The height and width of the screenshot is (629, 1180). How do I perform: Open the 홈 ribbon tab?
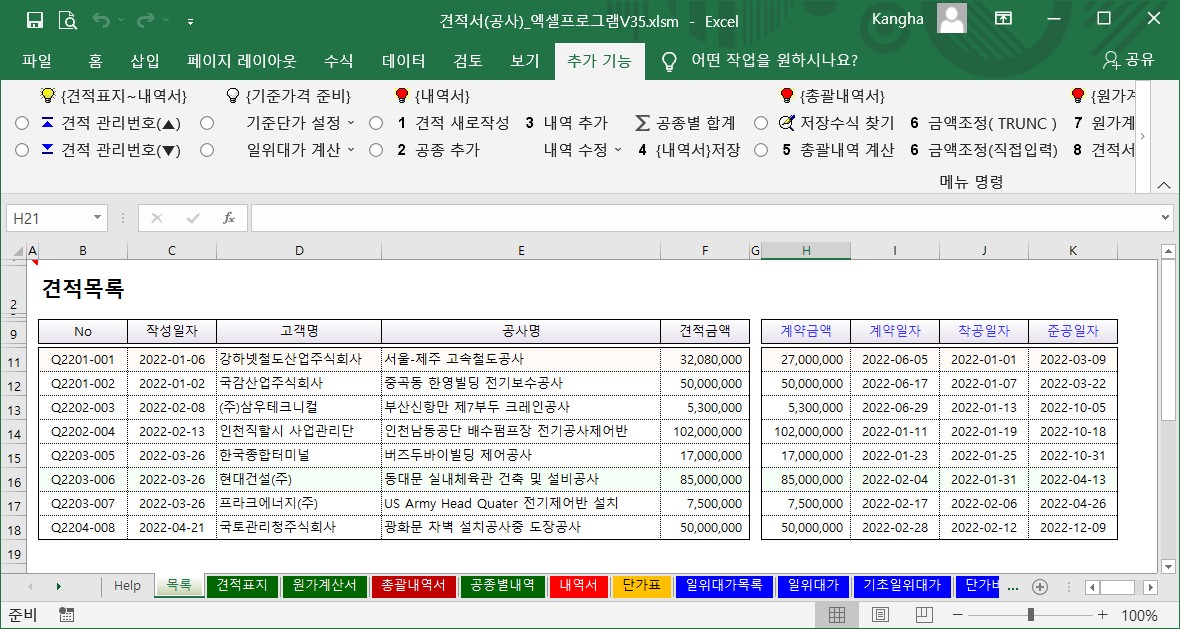pos(96,62)
